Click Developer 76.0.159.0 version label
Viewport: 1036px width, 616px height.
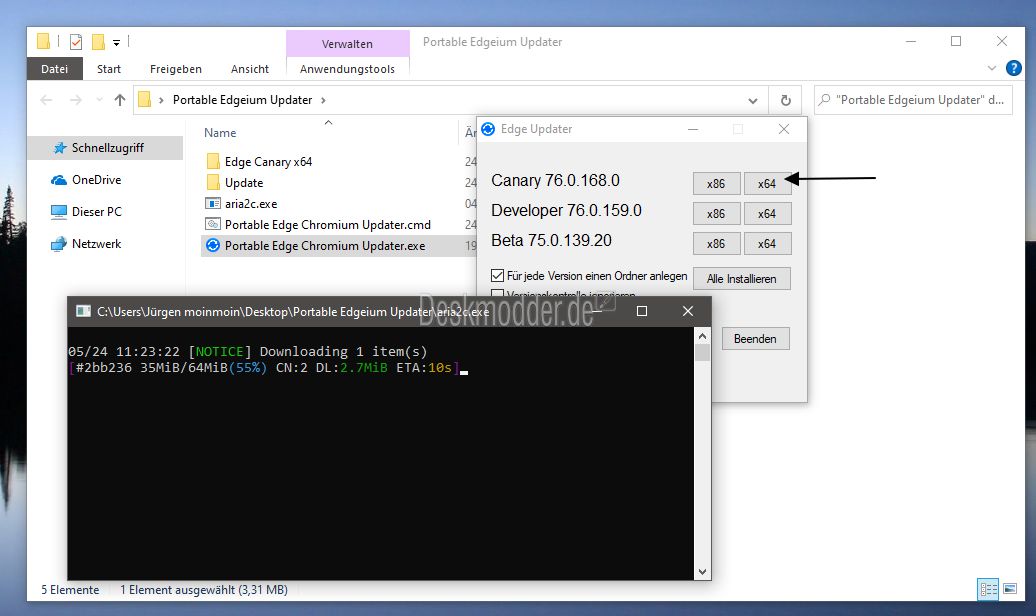click(x=566, y=211)
